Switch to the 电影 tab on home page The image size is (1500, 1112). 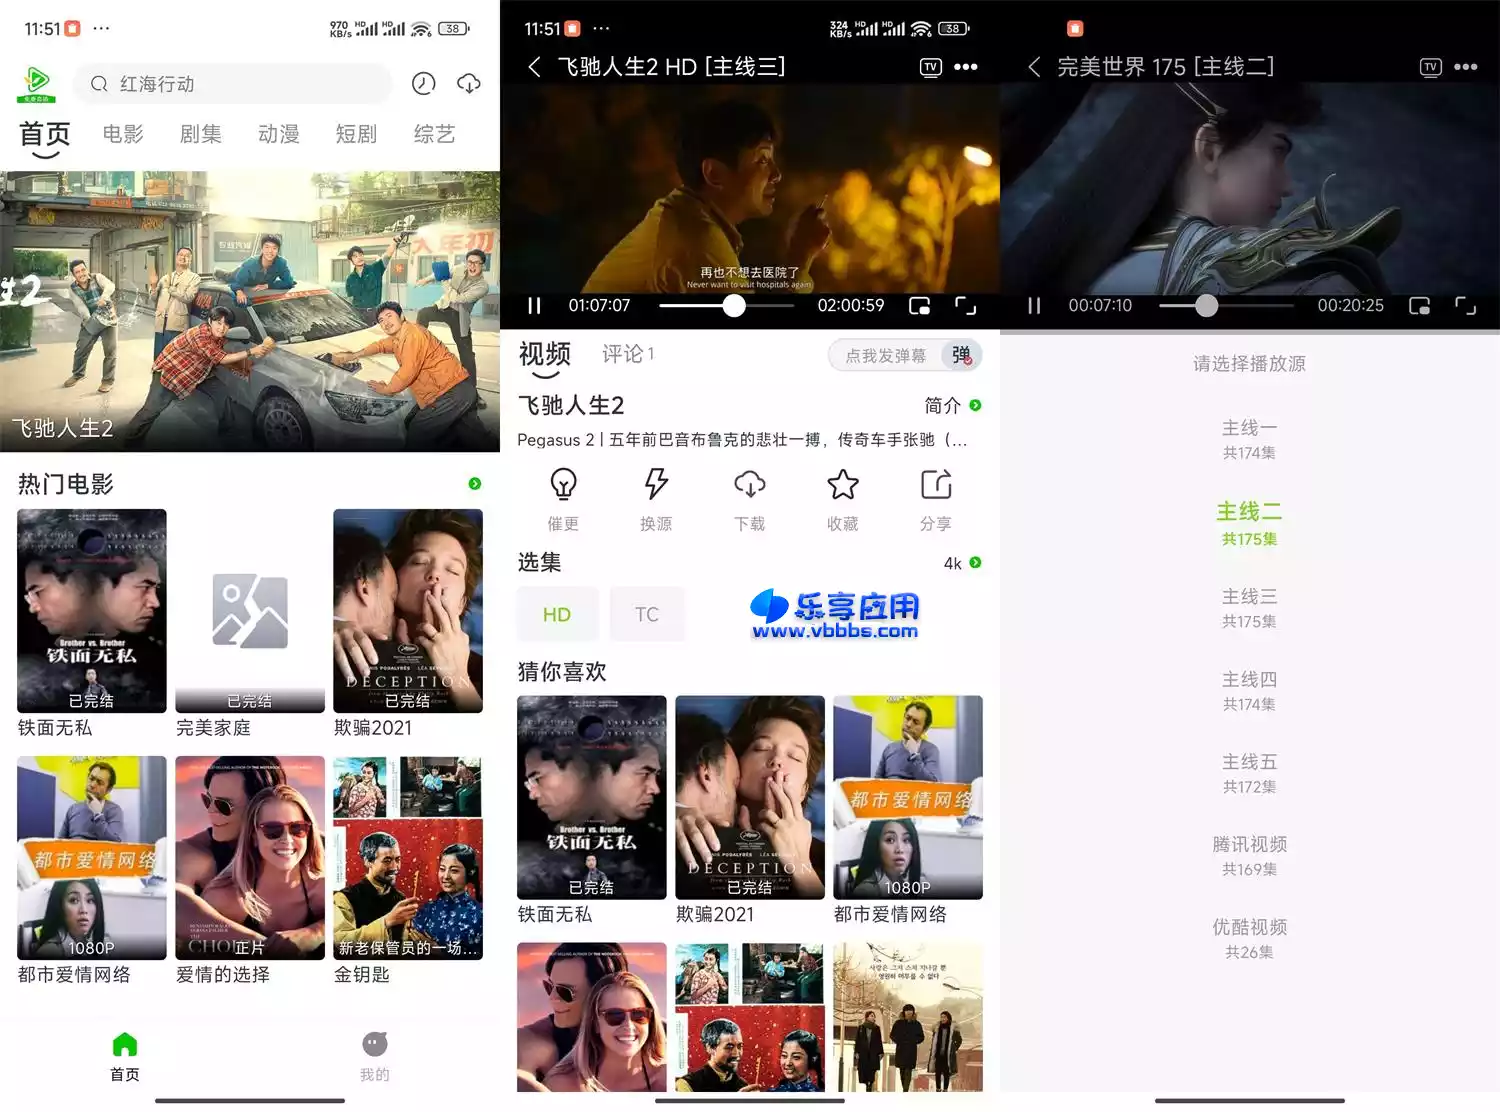[122, 134]
